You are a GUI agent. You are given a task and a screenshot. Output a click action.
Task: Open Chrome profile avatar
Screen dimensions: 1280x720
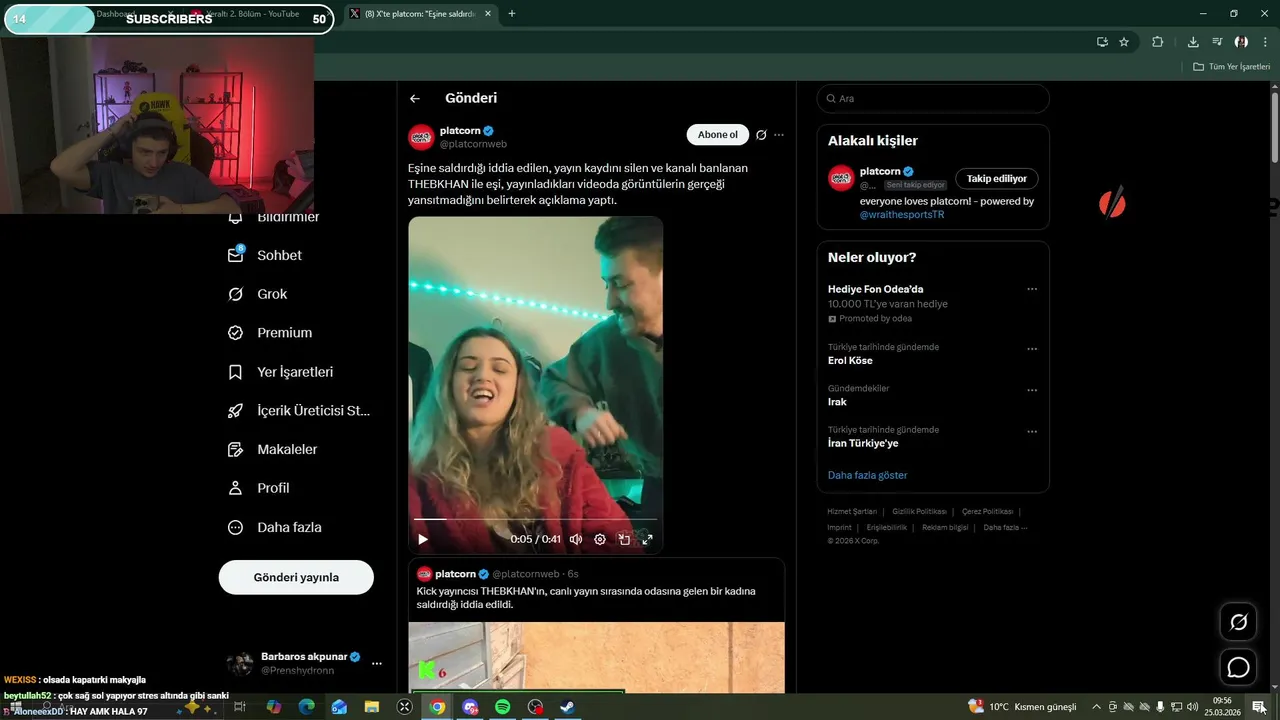pyautogui.click(x=1241, y=42)
